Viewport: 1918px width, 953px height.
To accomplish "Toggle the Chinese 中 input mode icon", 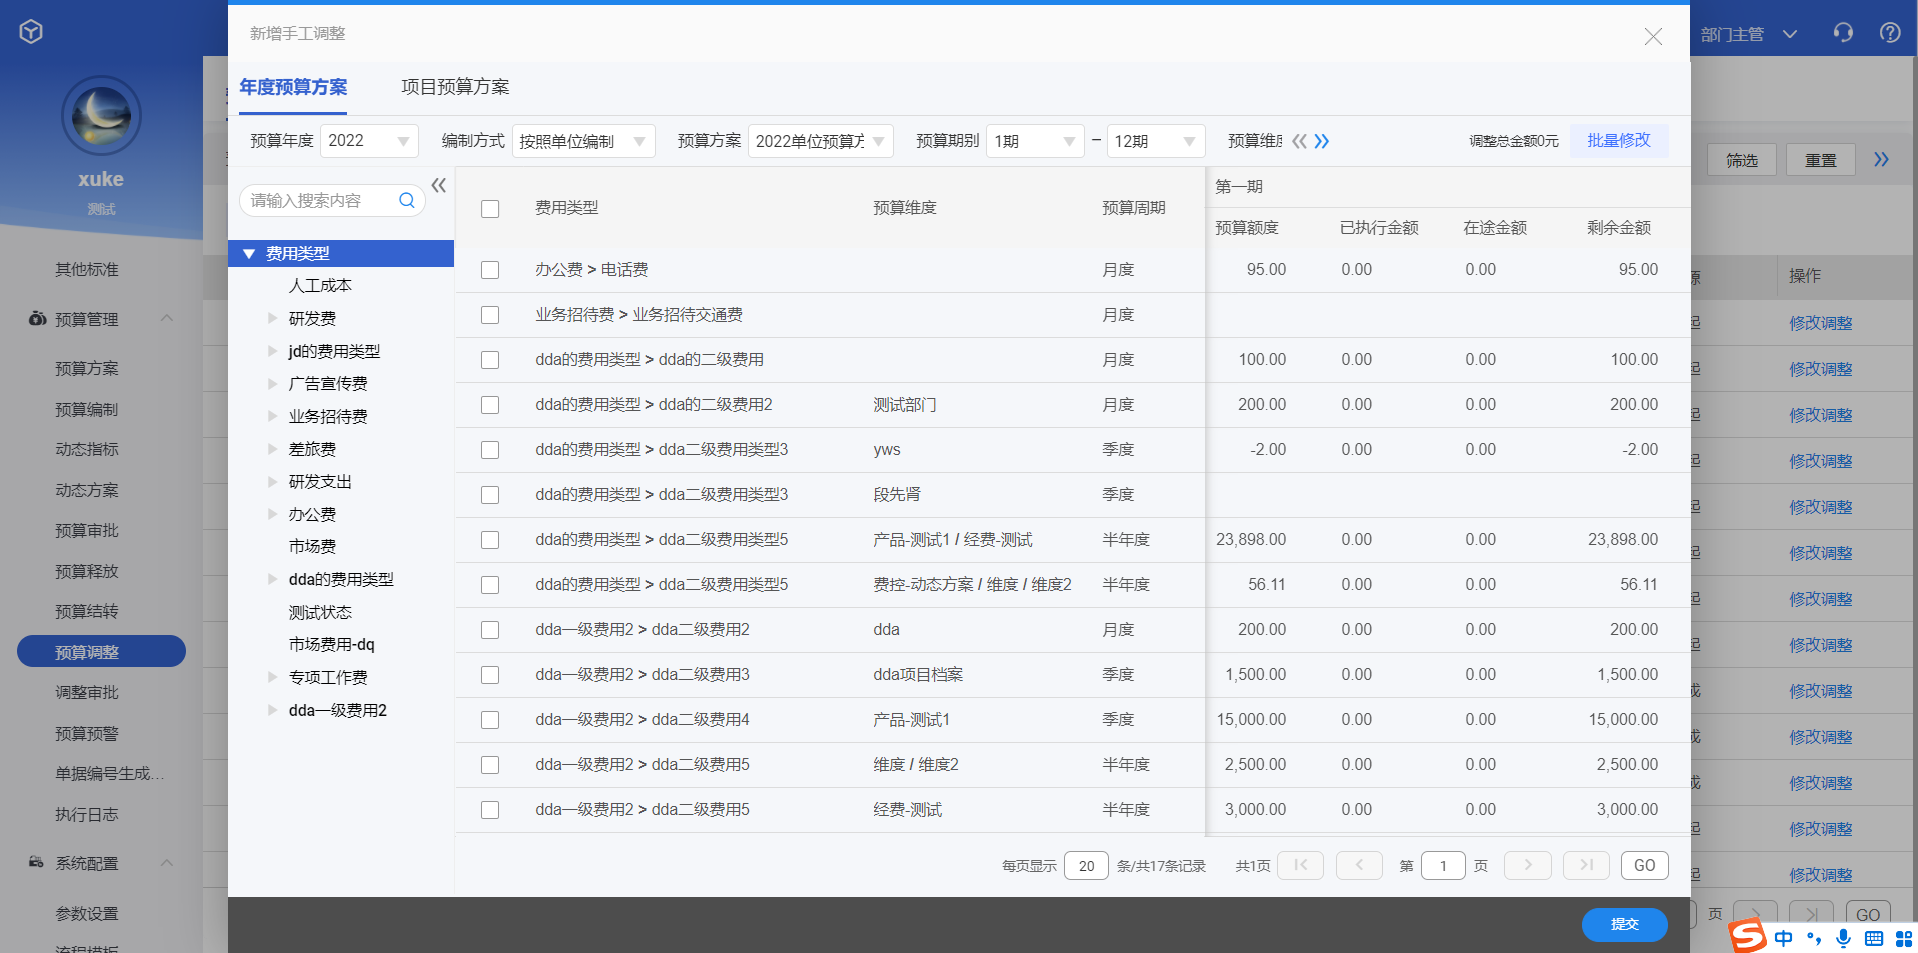I will 1784,938.
